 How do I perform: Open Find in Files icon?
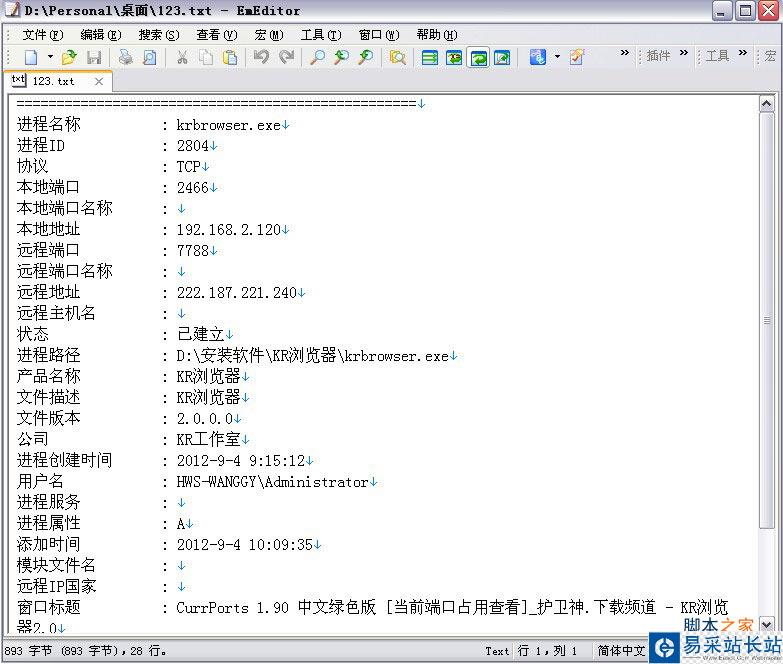tap(397, 57)
